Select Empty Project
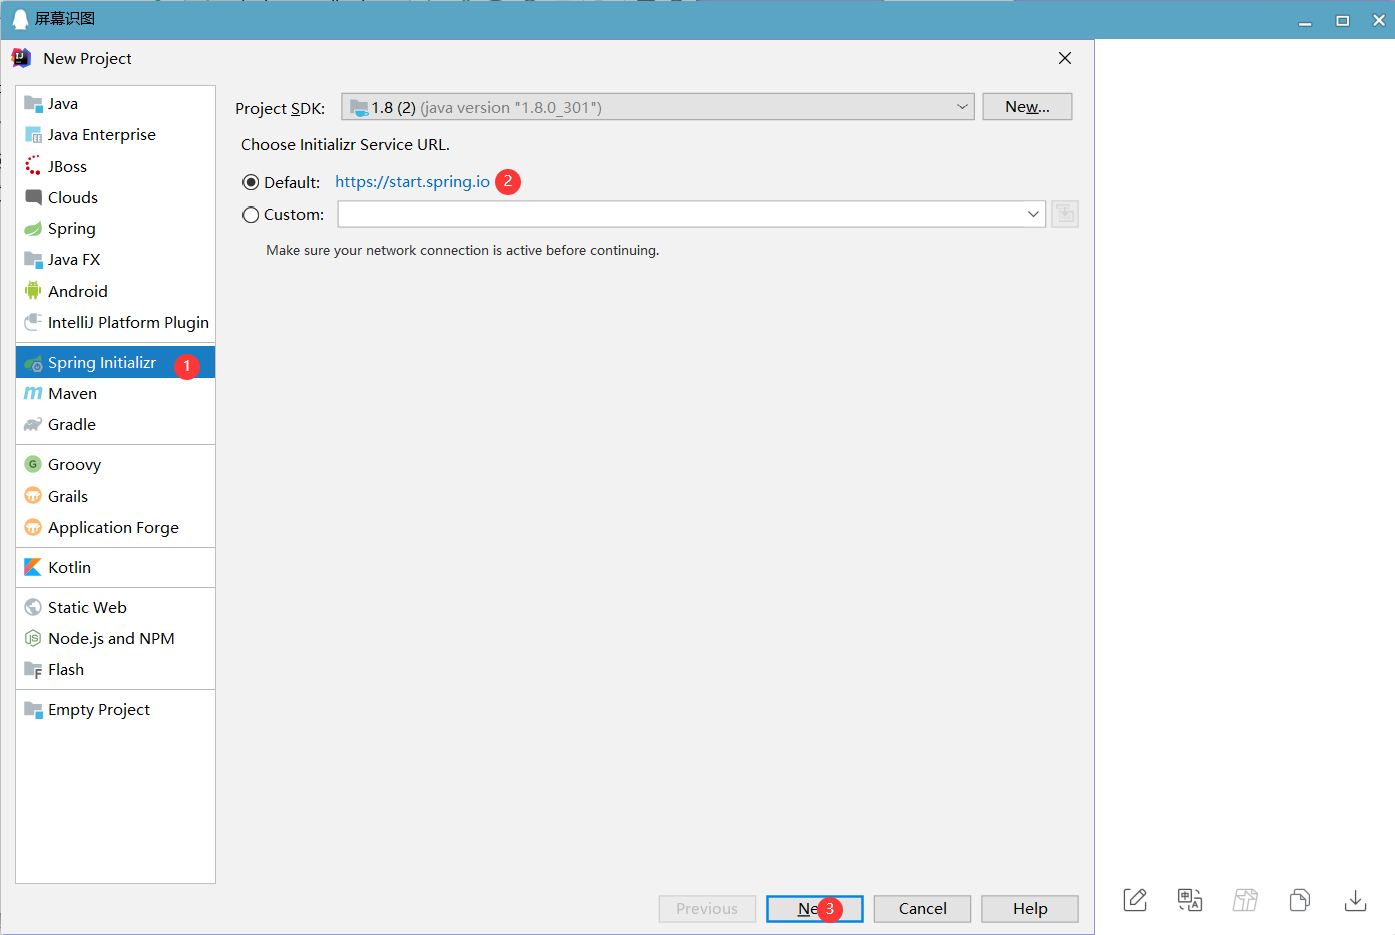This screenshot has height=935, width=1395. (115, 709)
